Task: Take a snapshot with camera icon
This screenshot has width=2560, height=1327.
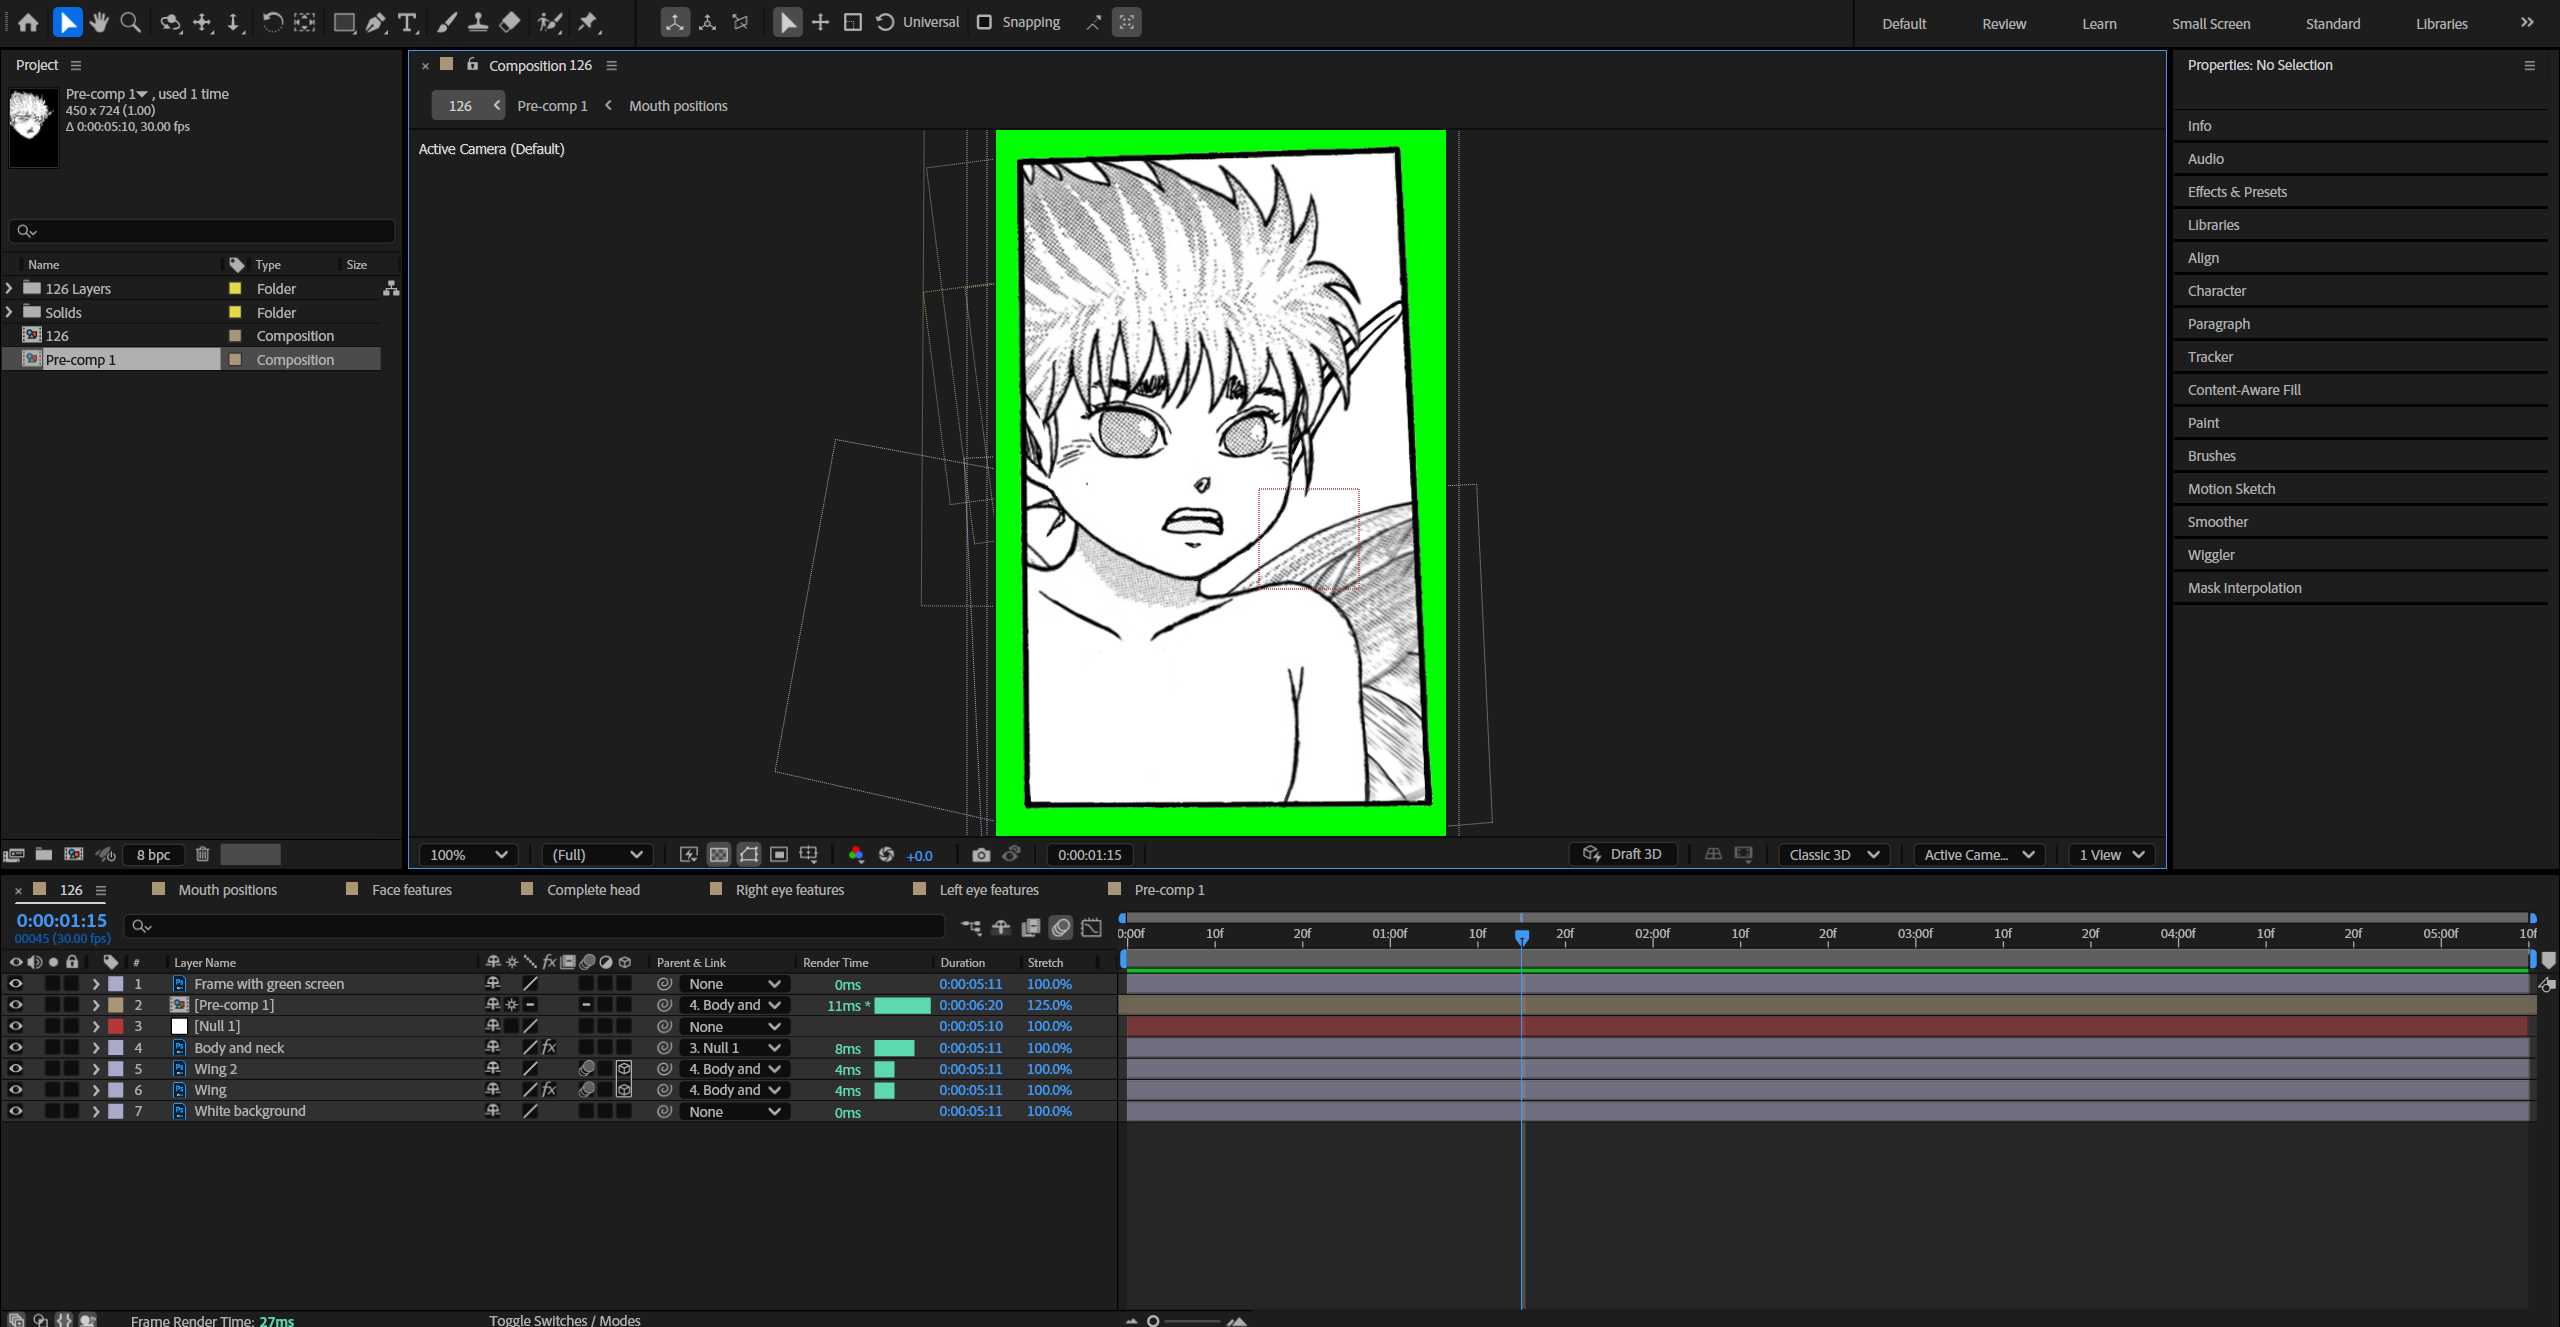Action: point(981,855)
